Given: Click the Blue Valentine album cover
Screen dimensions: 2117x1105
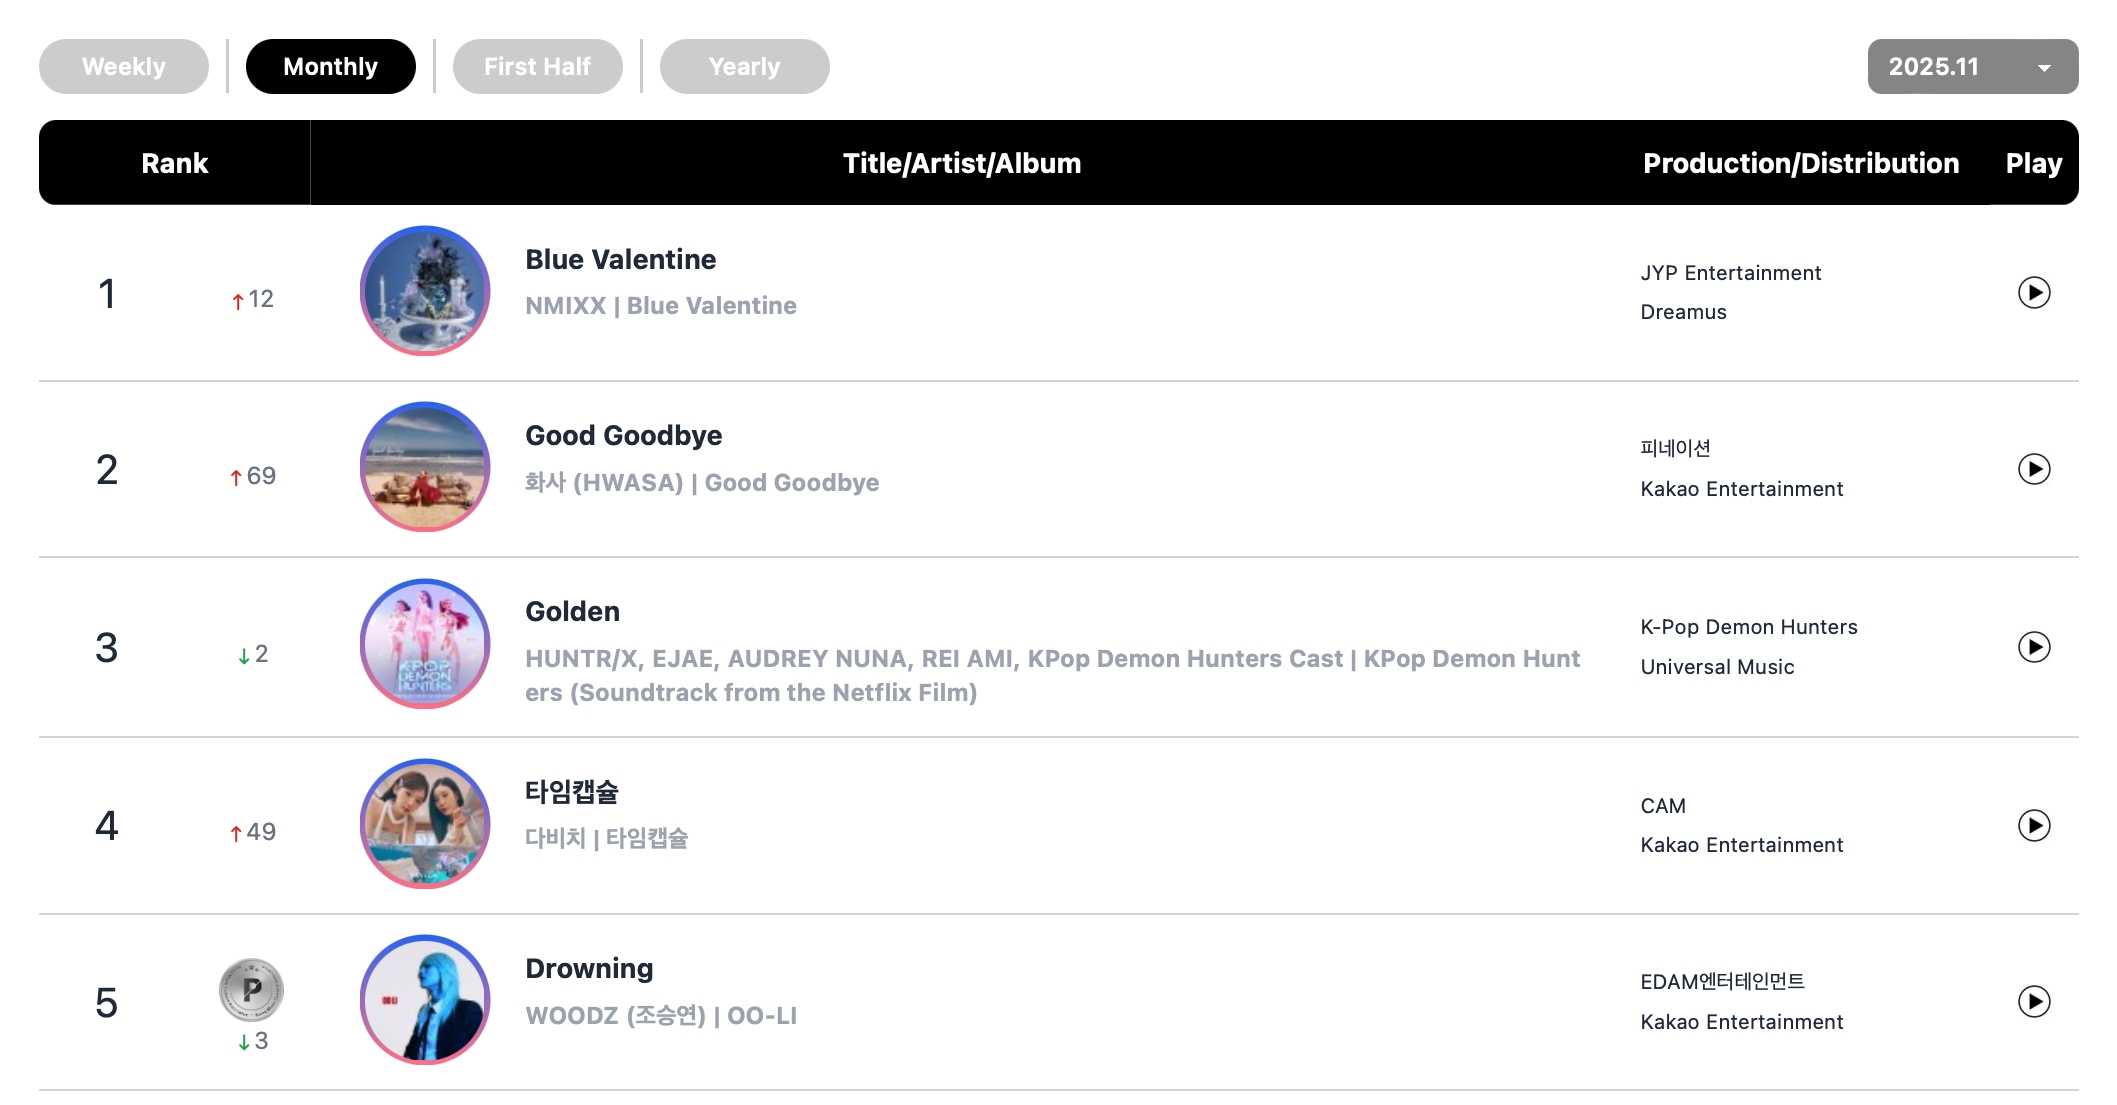Looking at the screenshot, I should coord(425,291).
